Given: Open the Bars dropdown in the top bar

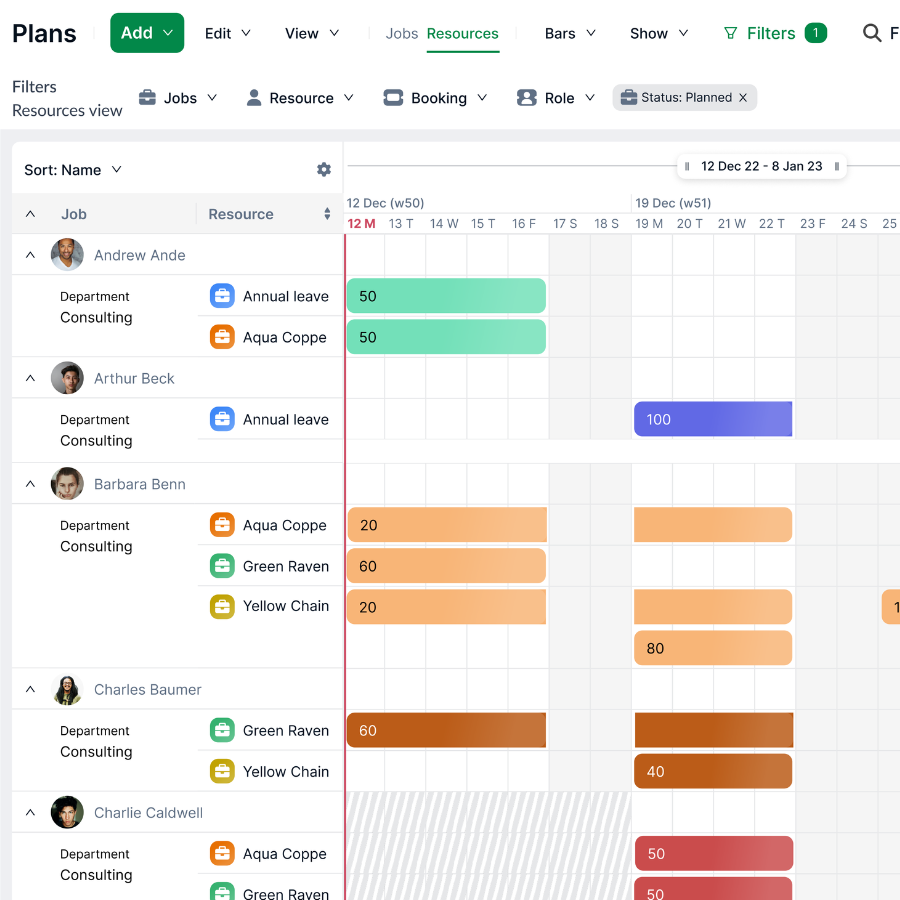Looking at the screenshot, I should click(568, 33).
